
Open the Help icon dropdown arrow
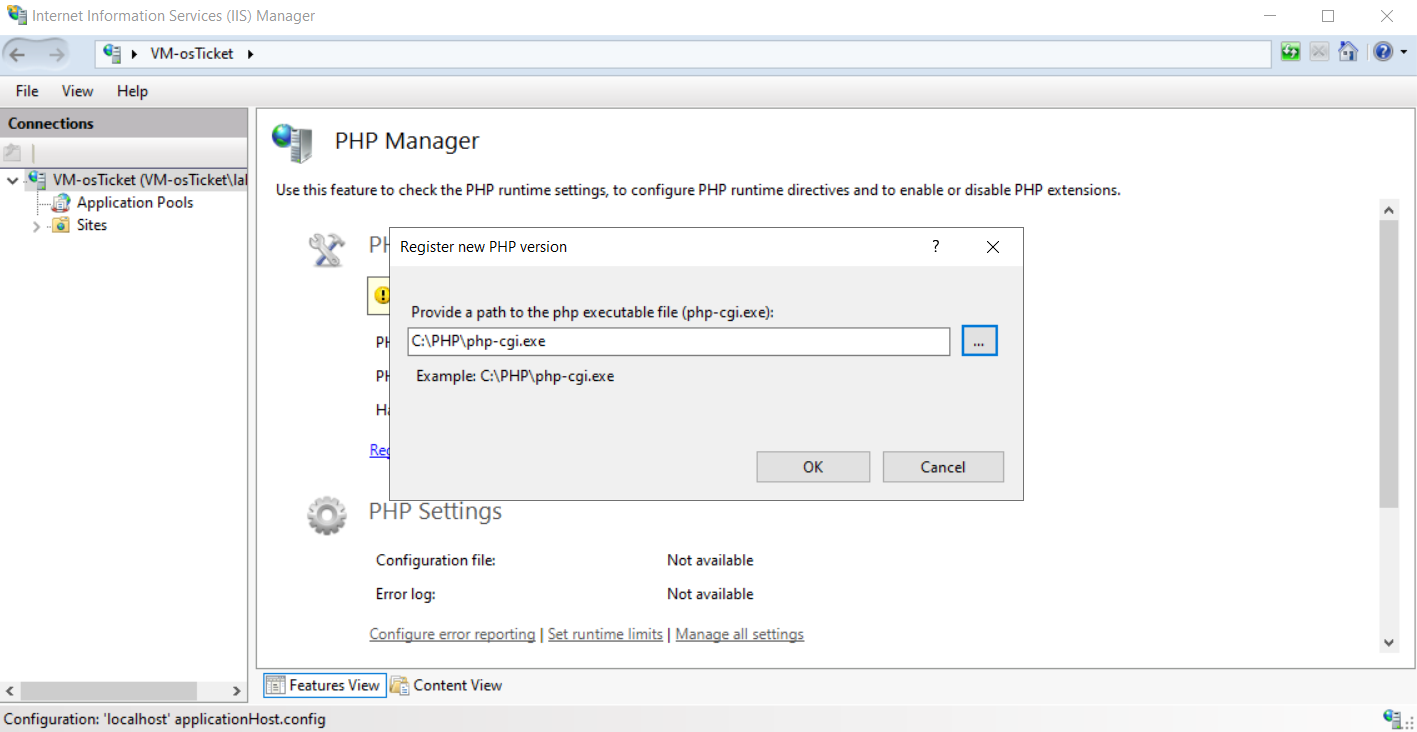pos(1403,52)
